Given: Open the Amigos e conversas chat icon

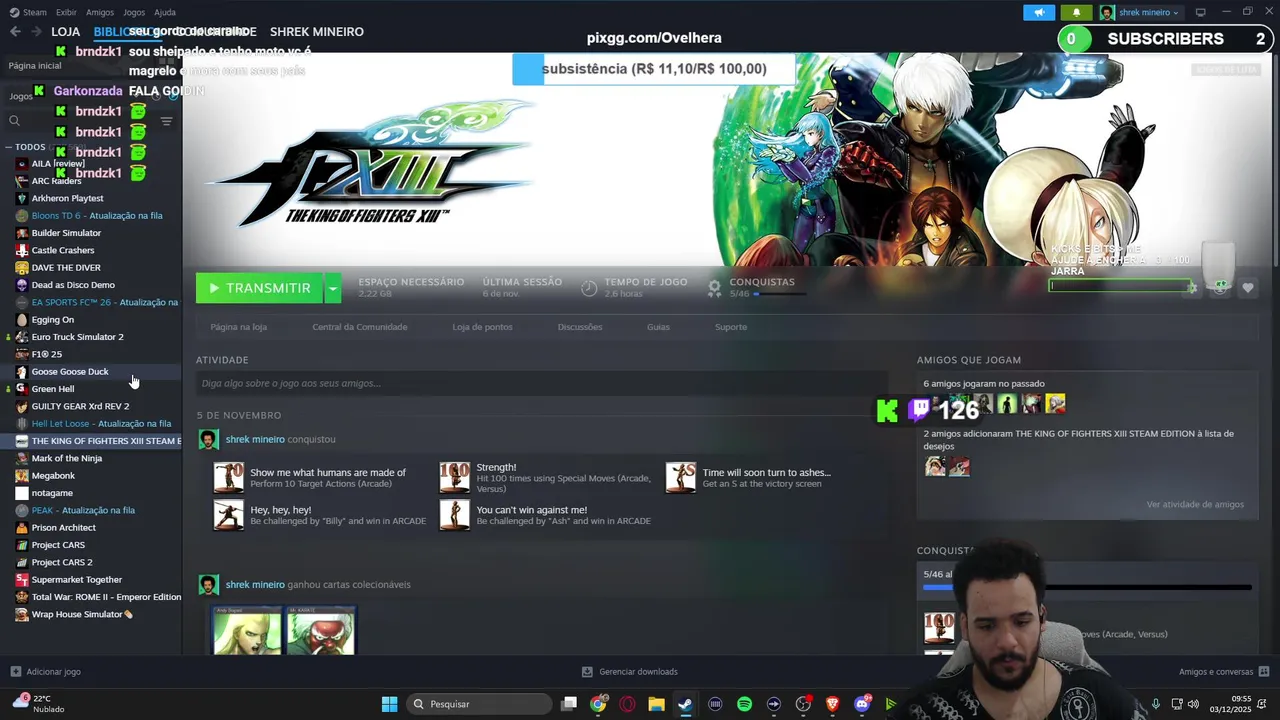Looking at the screenshot, I should (x=1264, y=672).
